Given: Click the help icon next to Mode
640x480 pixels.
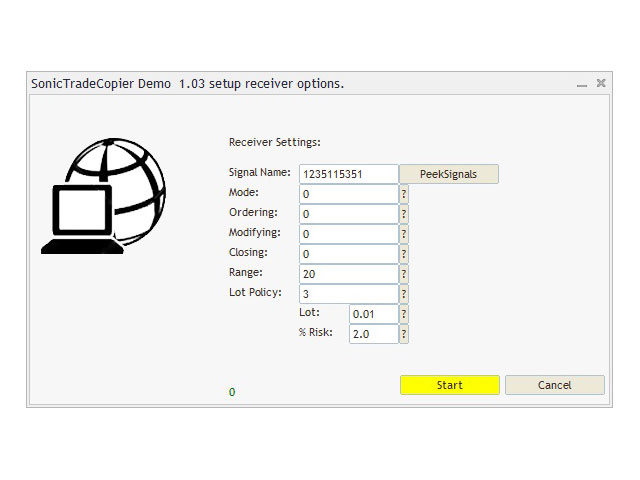Looking at the screenshot, I should [x=404, y=194].
